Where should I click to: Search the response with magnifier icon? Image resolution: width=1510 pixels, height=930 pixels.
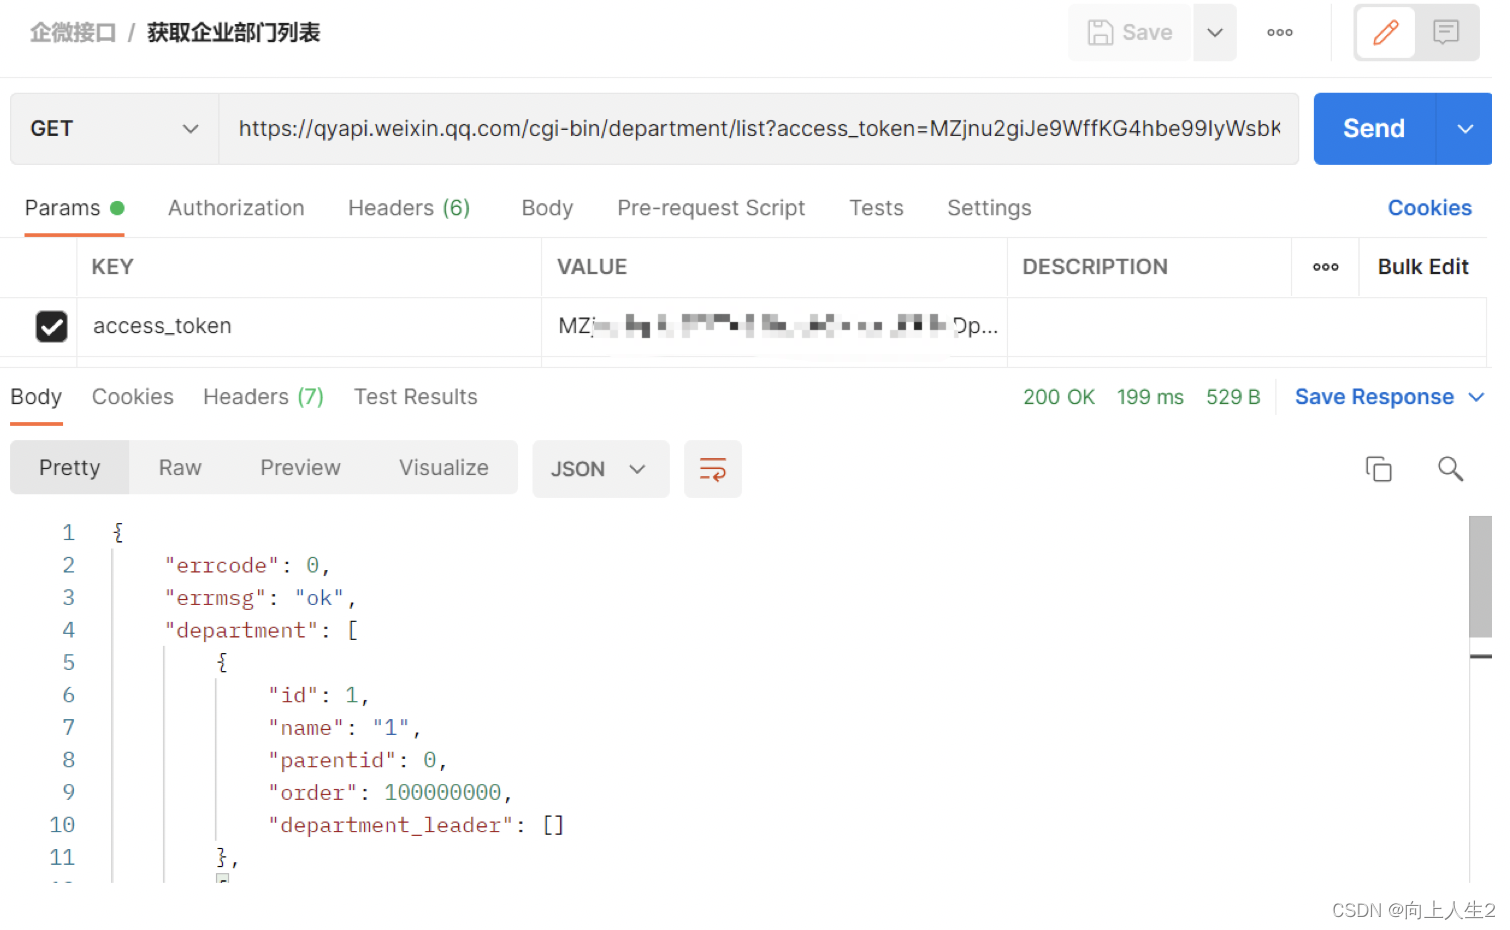click(1450, 469)
